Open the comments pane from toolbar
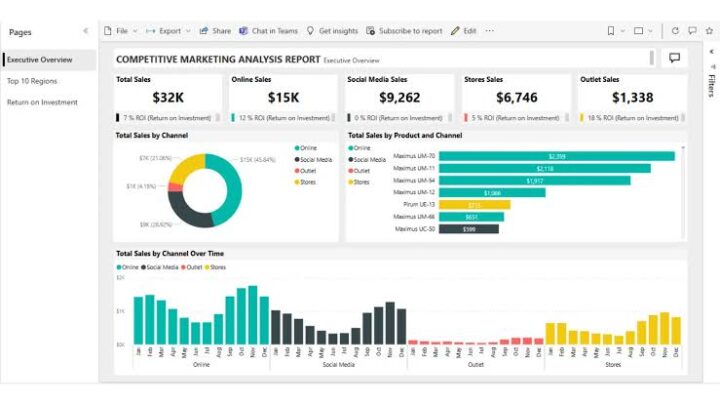This screenshot has height=405, width=720. [691, 31]
